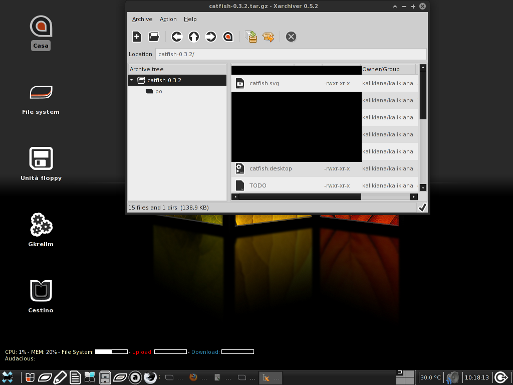Click the floppy drive launcher in taskbar
The width and height of the screenshot is (513, 385).
click(105, 377)
